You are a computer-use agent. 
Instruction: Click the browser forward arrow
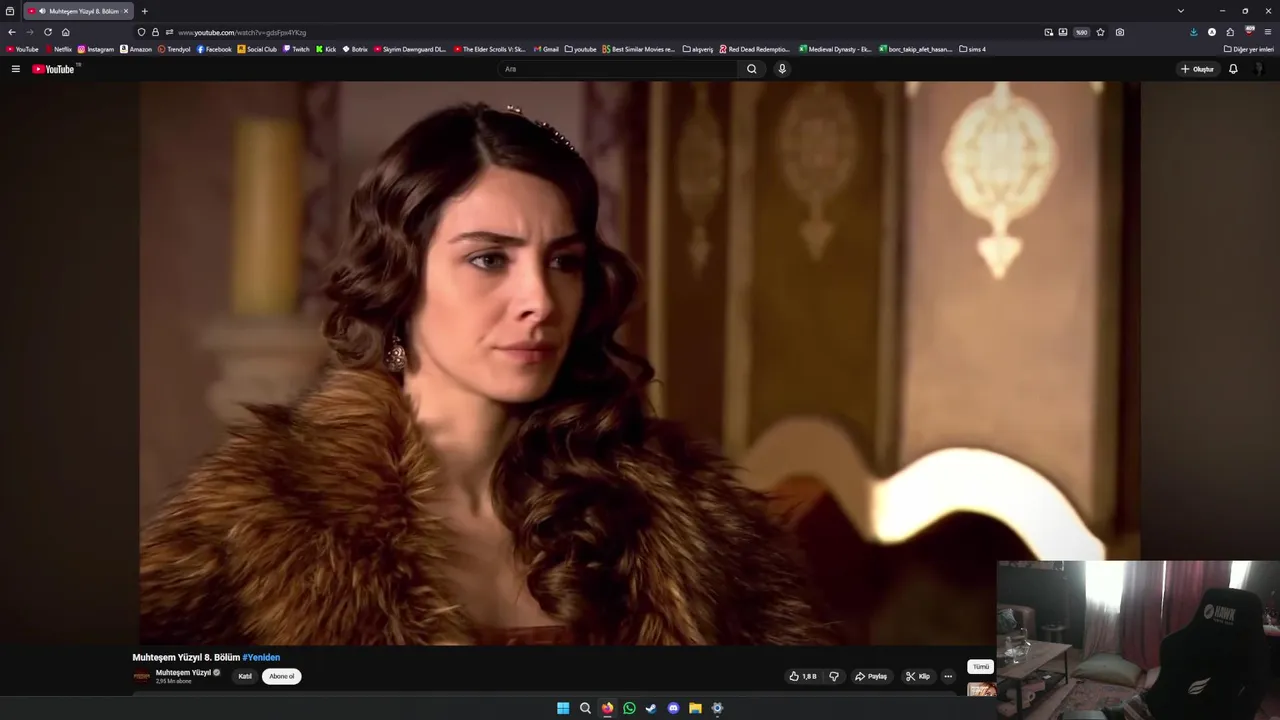[30, 32]
